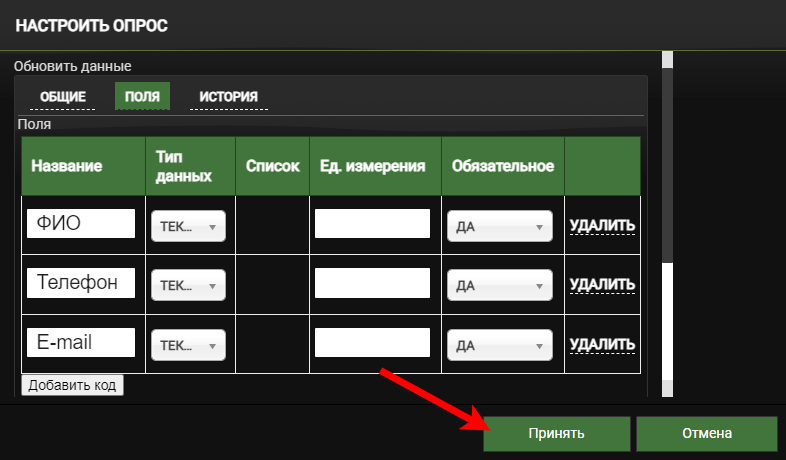This screenshot has width=786, height=460.
Task: Click the Телефон name input field
Action: [81, 284]
